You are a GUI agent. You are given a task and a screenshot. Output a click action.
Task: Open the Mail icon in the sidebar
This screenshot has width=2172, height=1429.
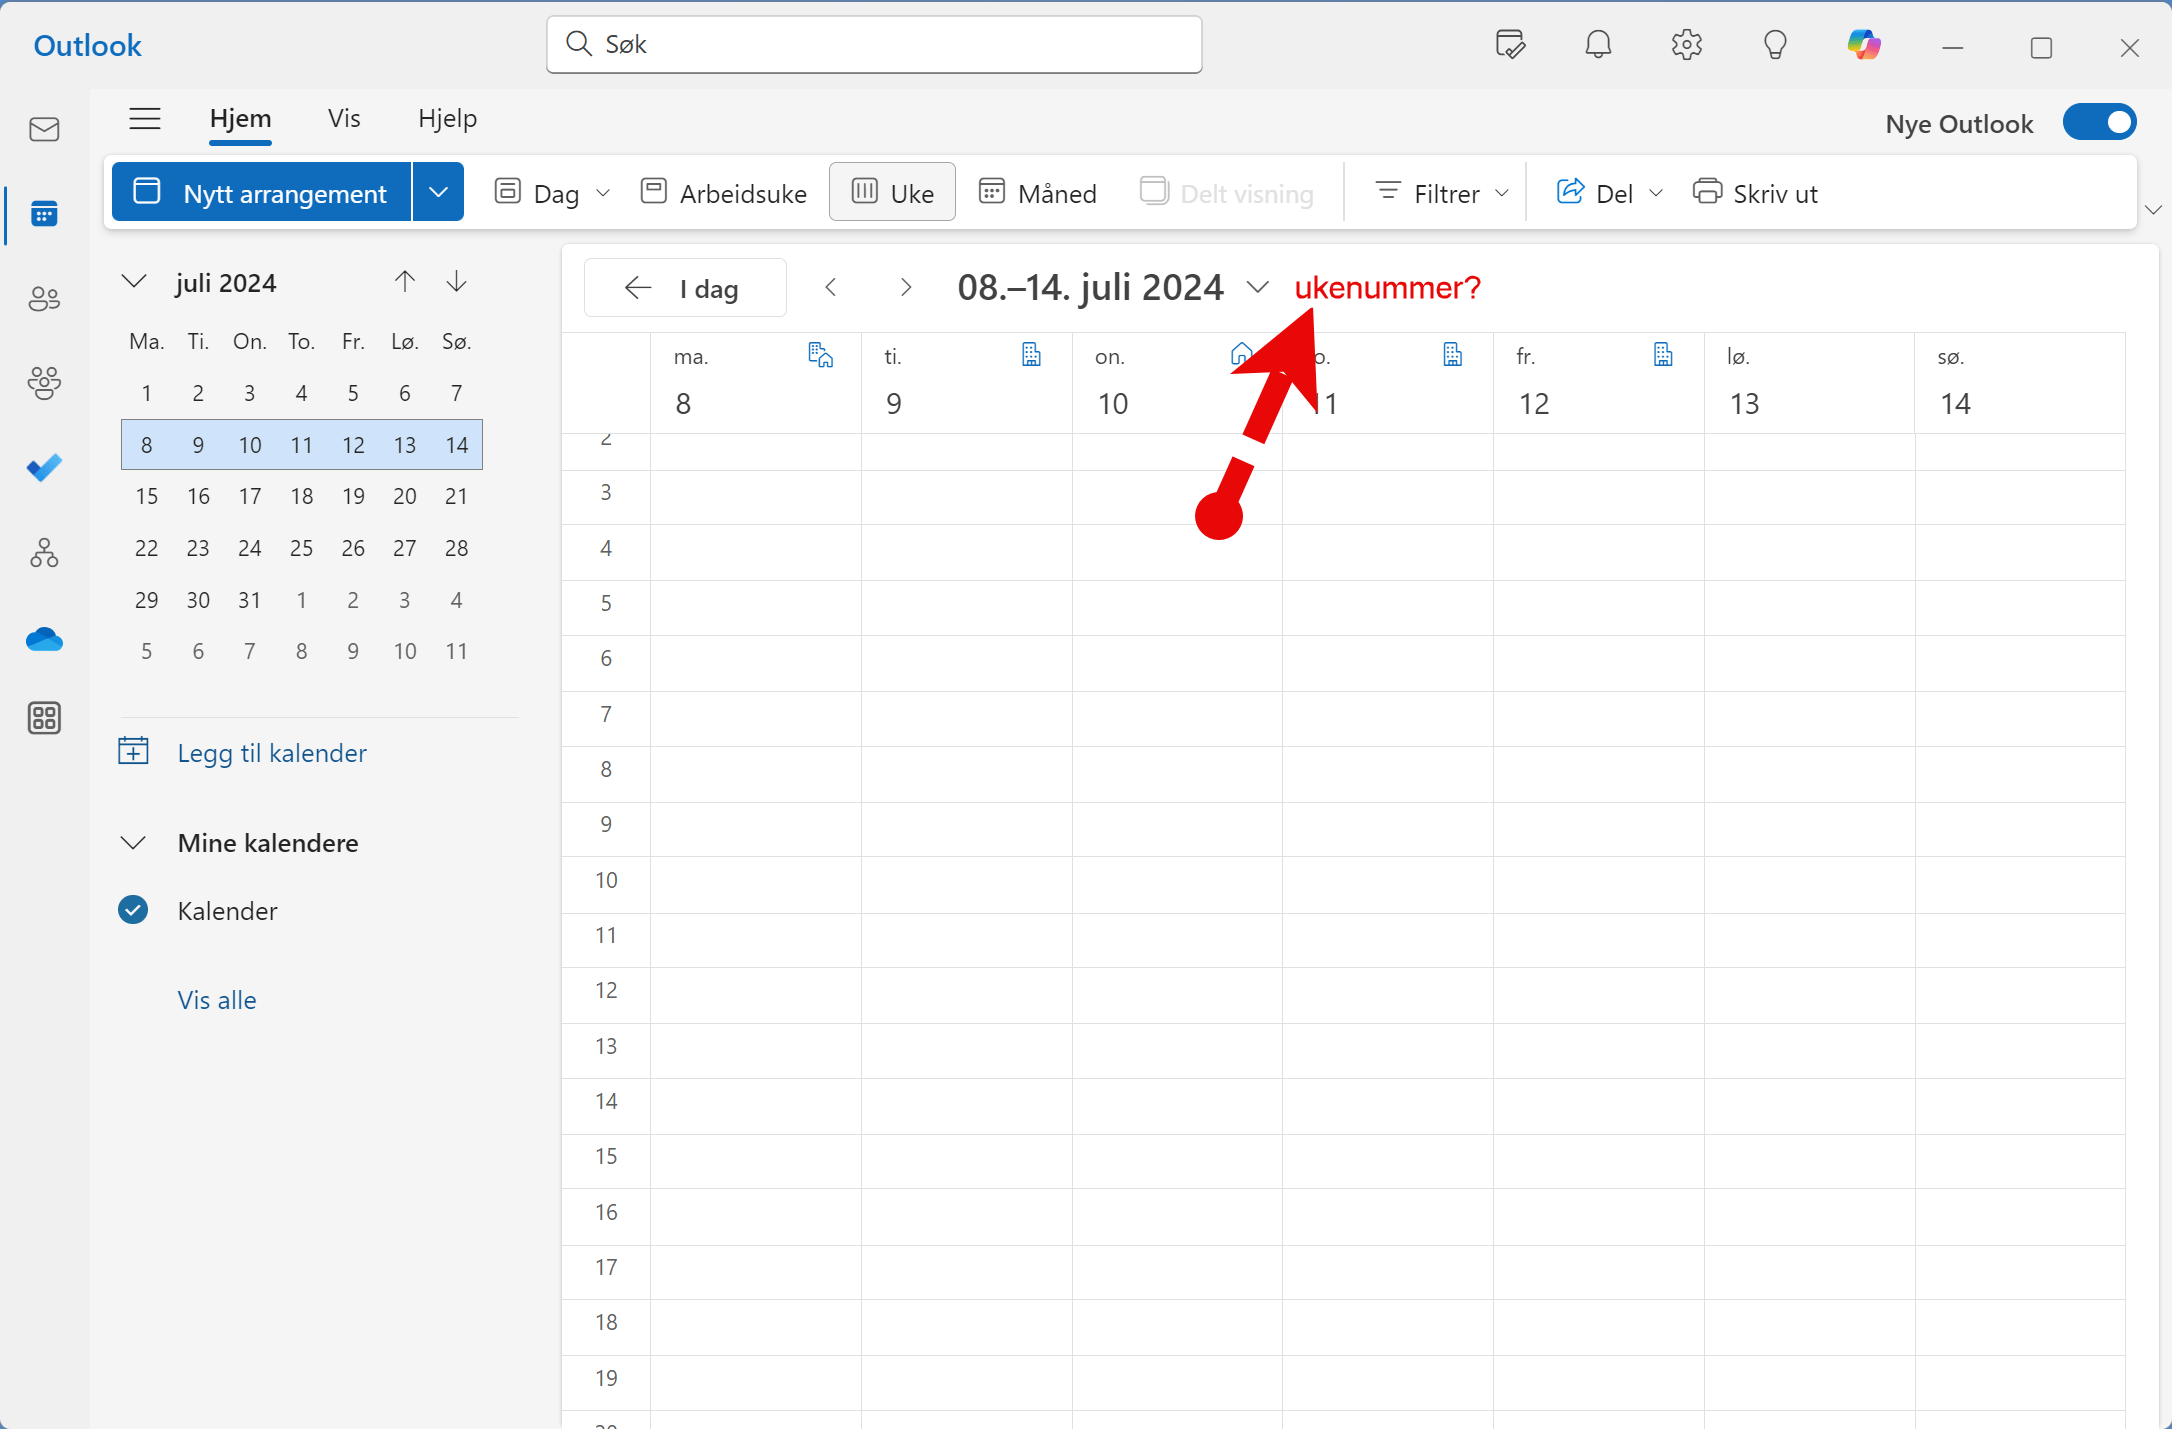tap(44, 129)
